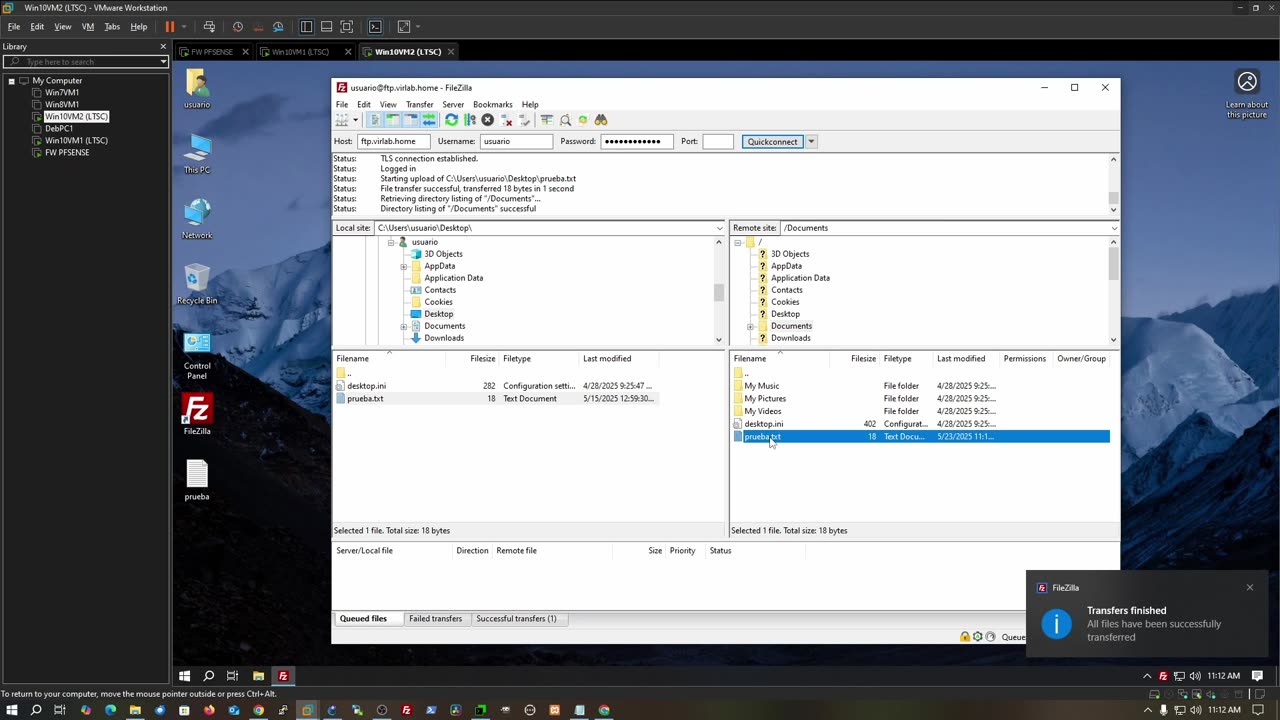Expand the local AppData tree node
1280x720 pixels.
coord(403,266)
